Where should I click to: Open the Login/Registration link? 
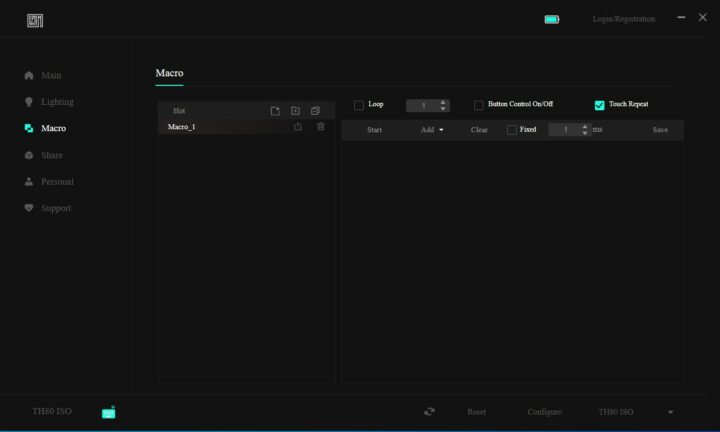point(623,19)
